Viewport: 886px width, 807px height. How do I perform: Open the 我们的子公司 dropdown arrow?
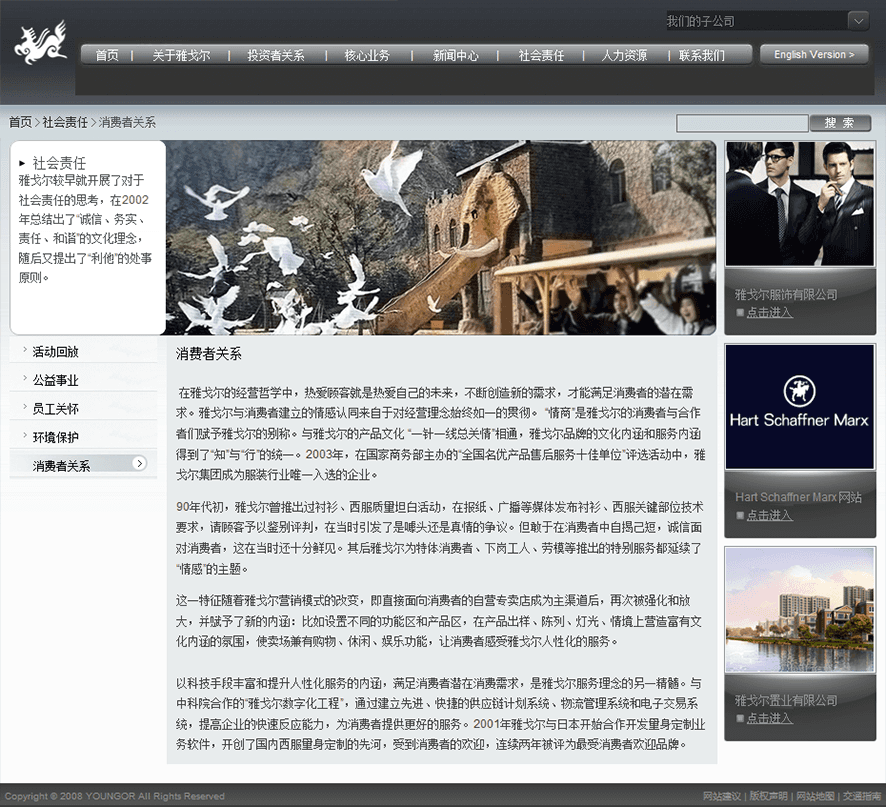tap(858, 21)
